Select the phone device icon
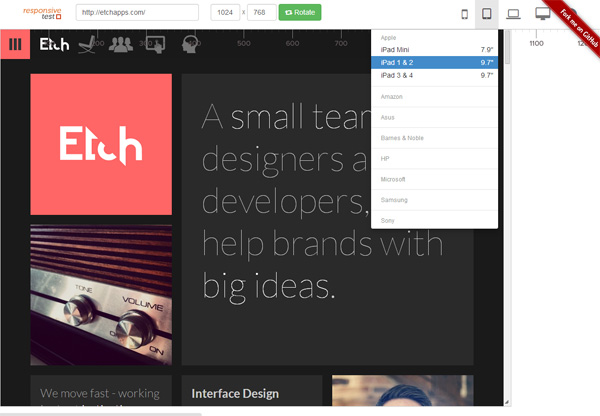The height and width of the screenshot is (416, 600). pyautogui.click(x=464, y=14)
